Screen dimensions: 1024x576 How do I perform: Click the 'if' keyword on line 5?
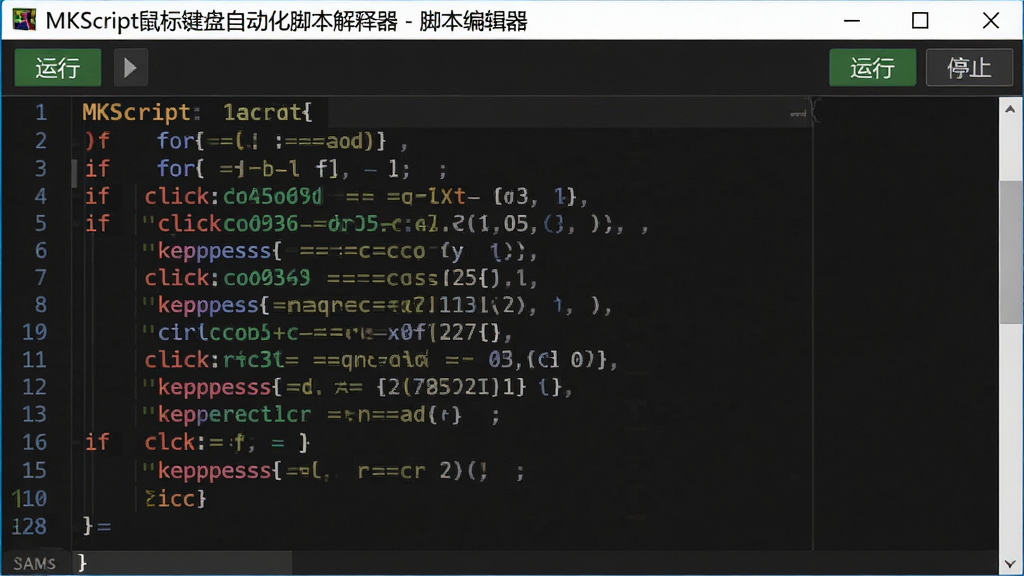tap(97, 223)
